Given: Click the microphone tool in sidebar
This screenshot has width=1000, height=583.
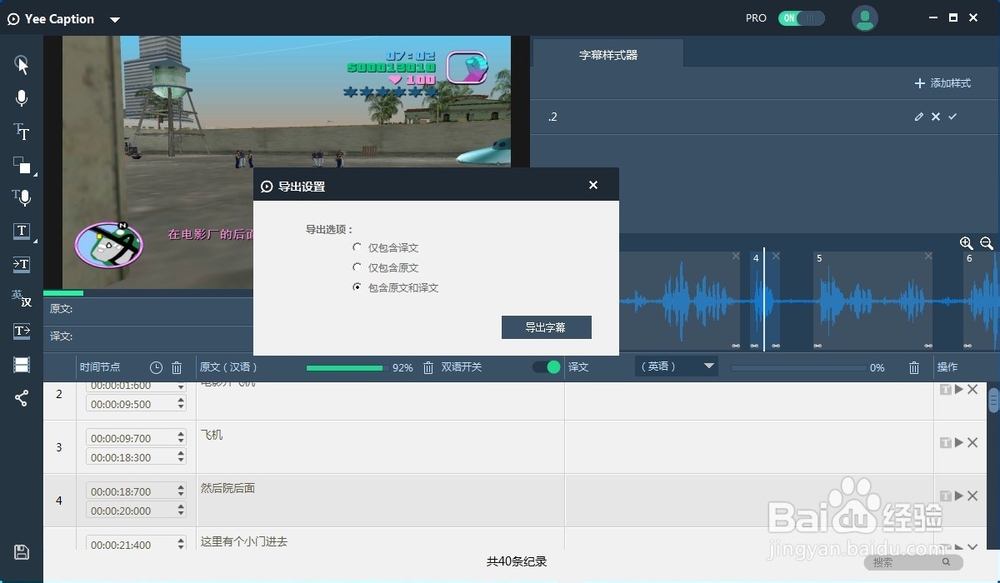Looking at the screenshot, I should [22, 98].
